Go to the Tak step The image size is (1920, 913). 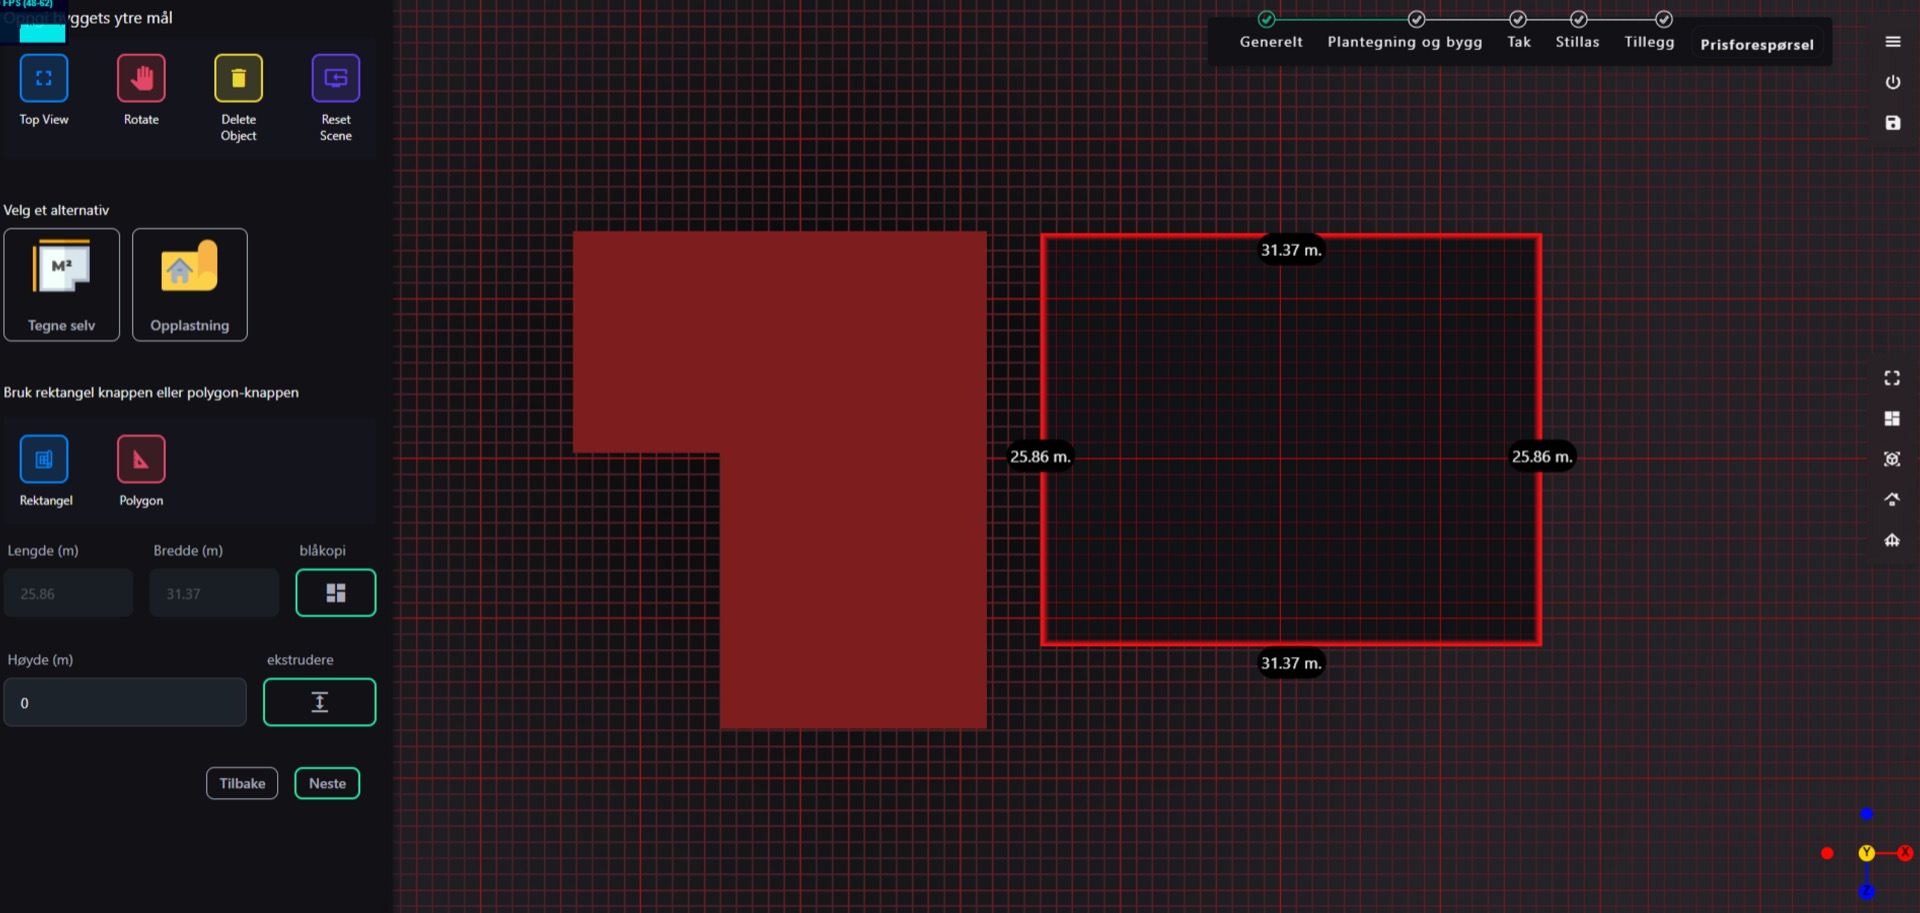(1518, 41)
